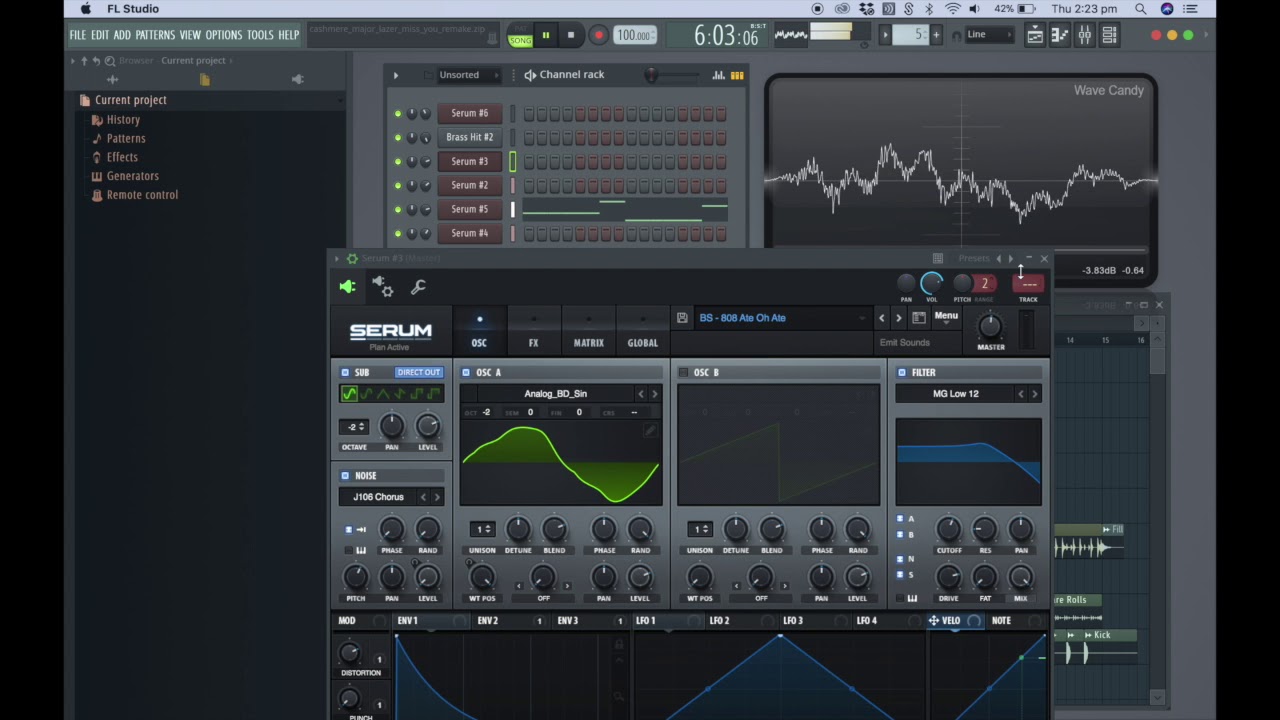The height and width of the screenshot is (720, 1280).
Task: Click the speaker icon beside Channel rack title
Action: click(x=530, y=75)
